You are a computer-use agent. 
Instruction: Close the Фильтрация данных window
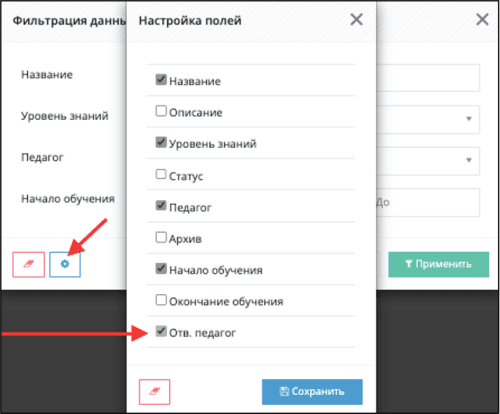(482, 20)
